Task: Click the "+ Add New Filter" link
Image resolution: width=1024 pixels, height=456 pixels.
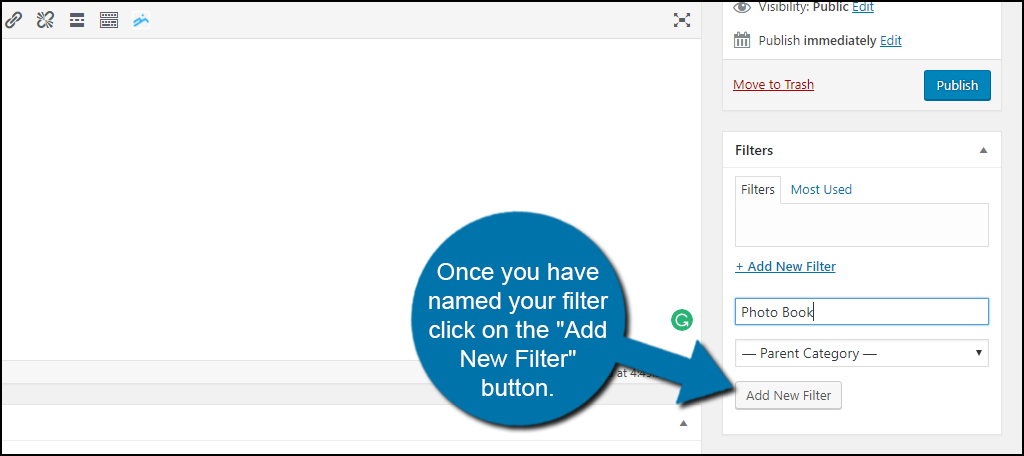Action: tap(785, 267)
